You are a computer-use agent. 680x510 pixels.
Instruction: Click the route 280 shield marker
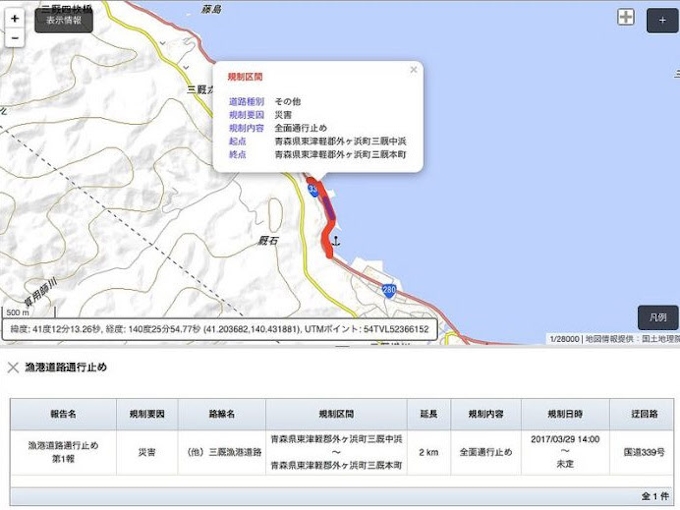coord(388,290)
